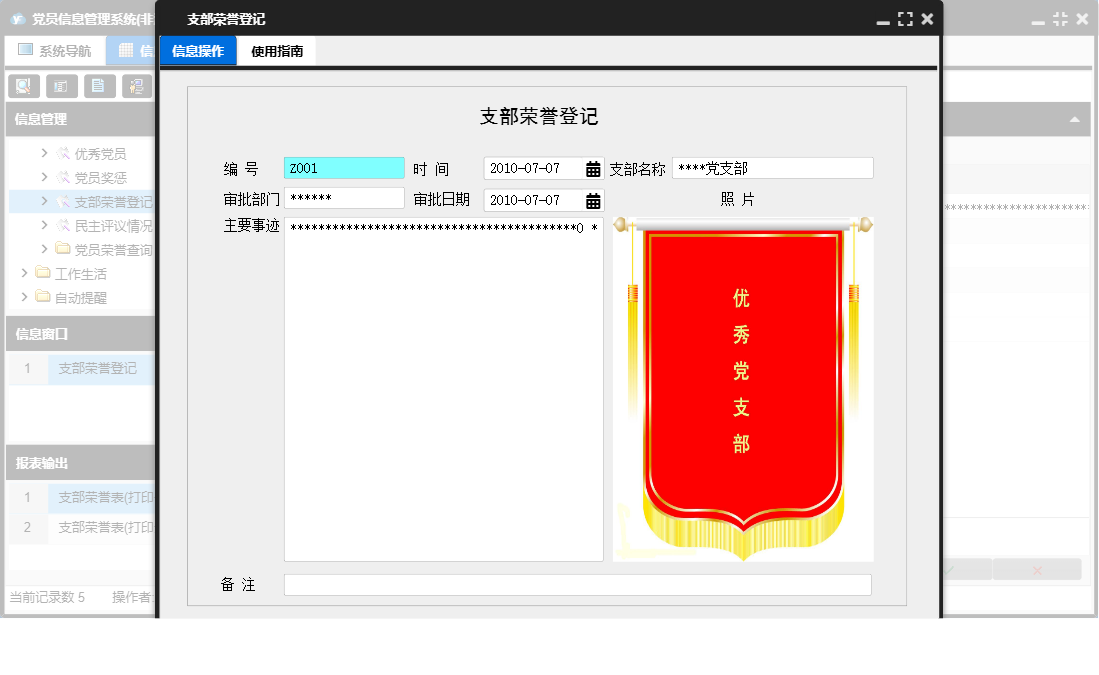Click 报表输出 panel header
Viewport: 1099px width, 675px height.
(81, 463)
